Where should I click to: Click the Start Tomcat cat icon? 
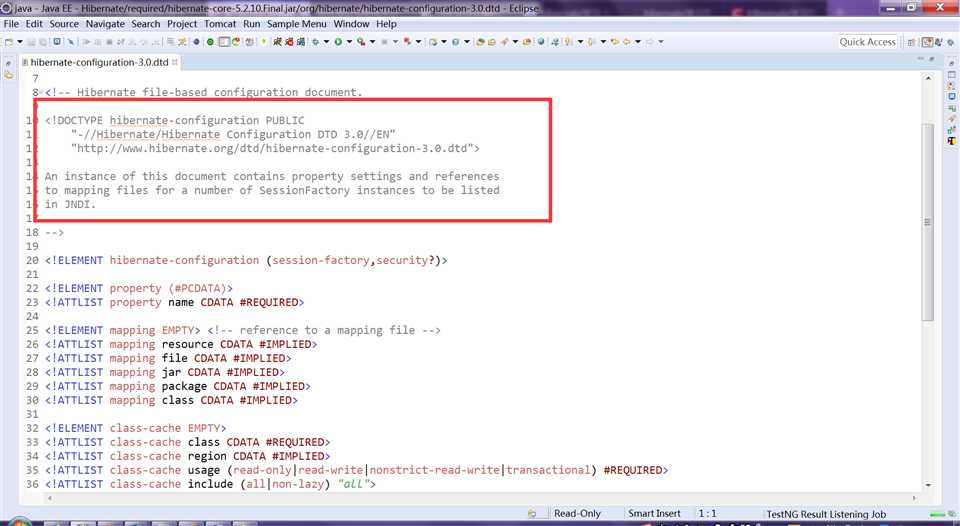click(278, 42)
